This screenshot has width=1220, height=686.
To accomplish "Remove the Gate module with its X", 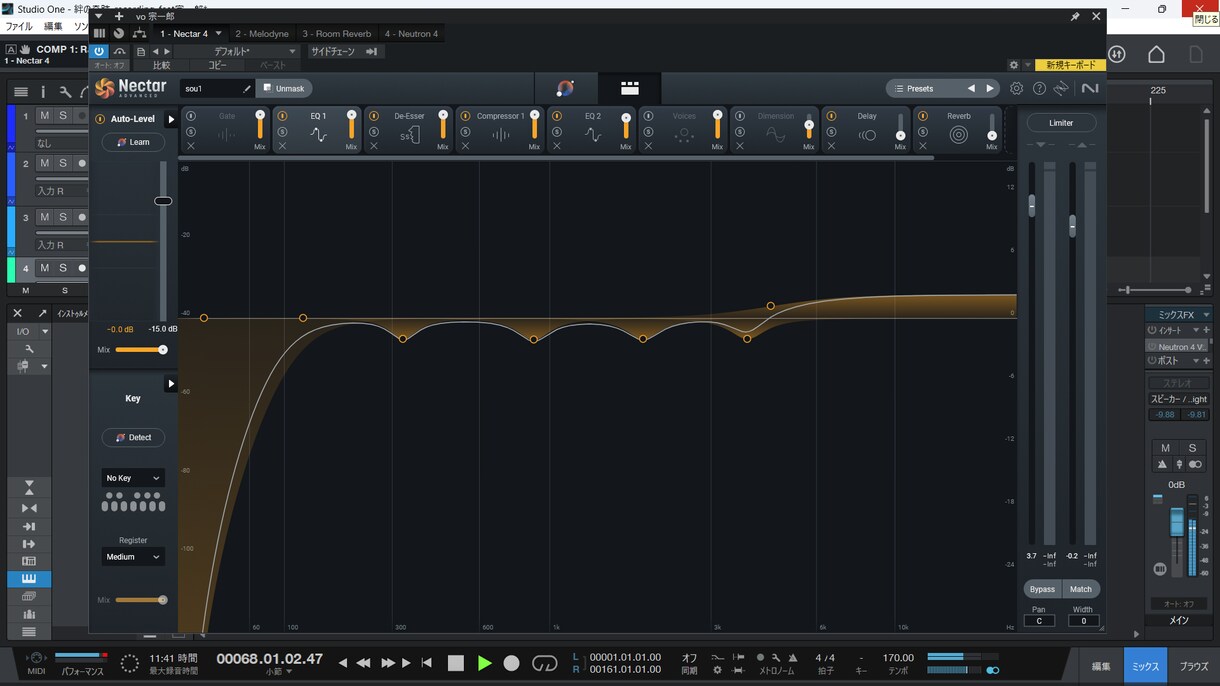I will pos(191,146).
